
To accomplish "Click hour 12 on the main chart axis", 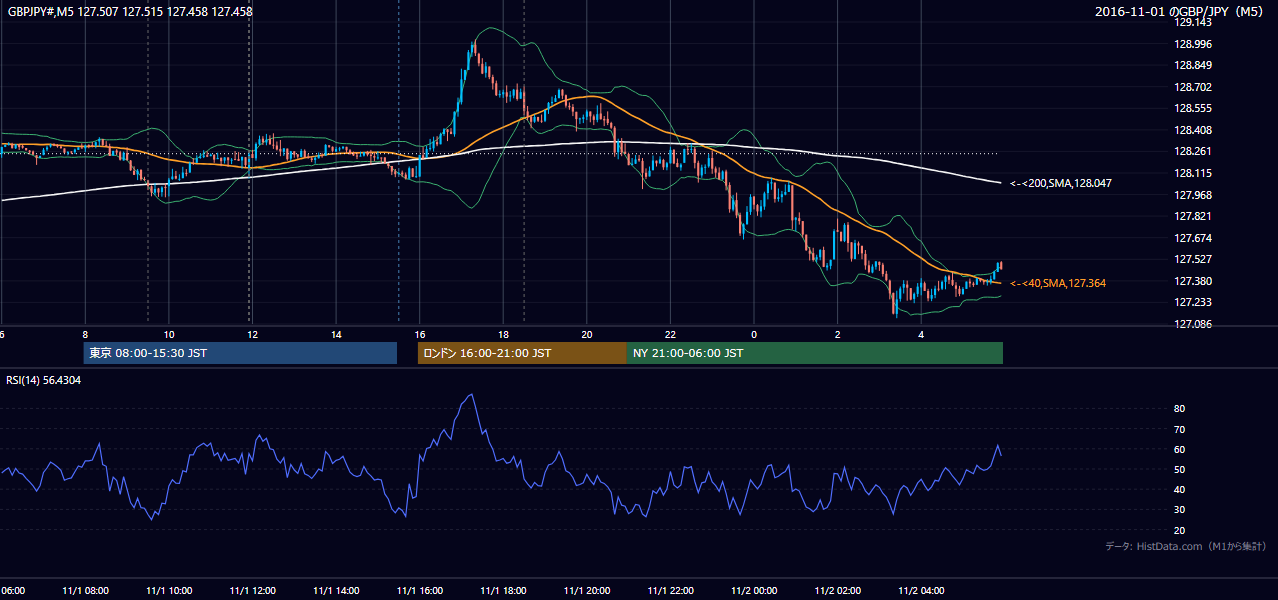I will tap(252, 334).
